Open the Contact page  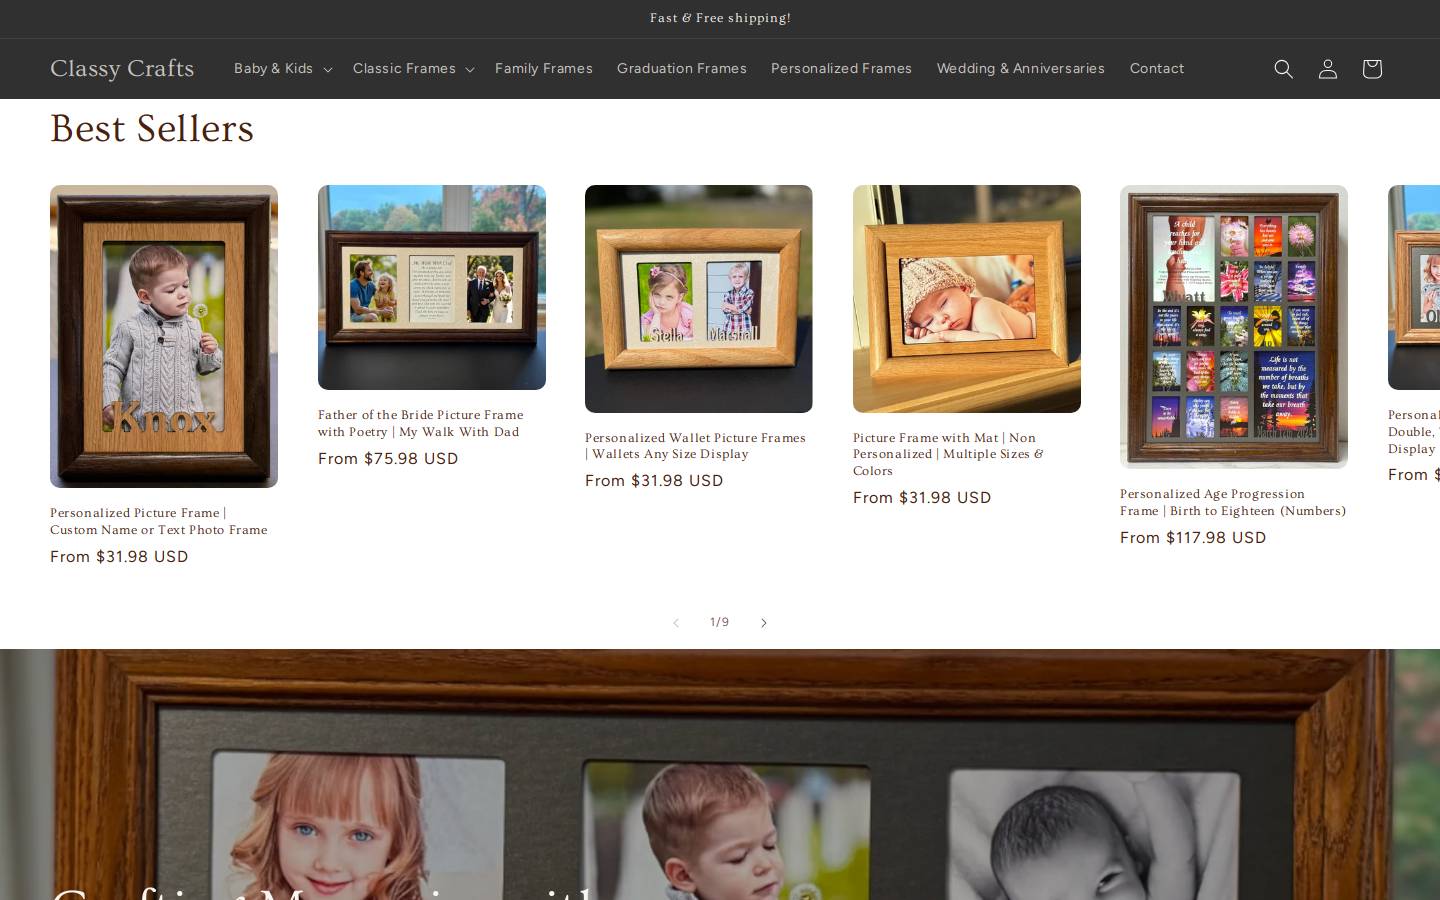[x=1157, y=69]
